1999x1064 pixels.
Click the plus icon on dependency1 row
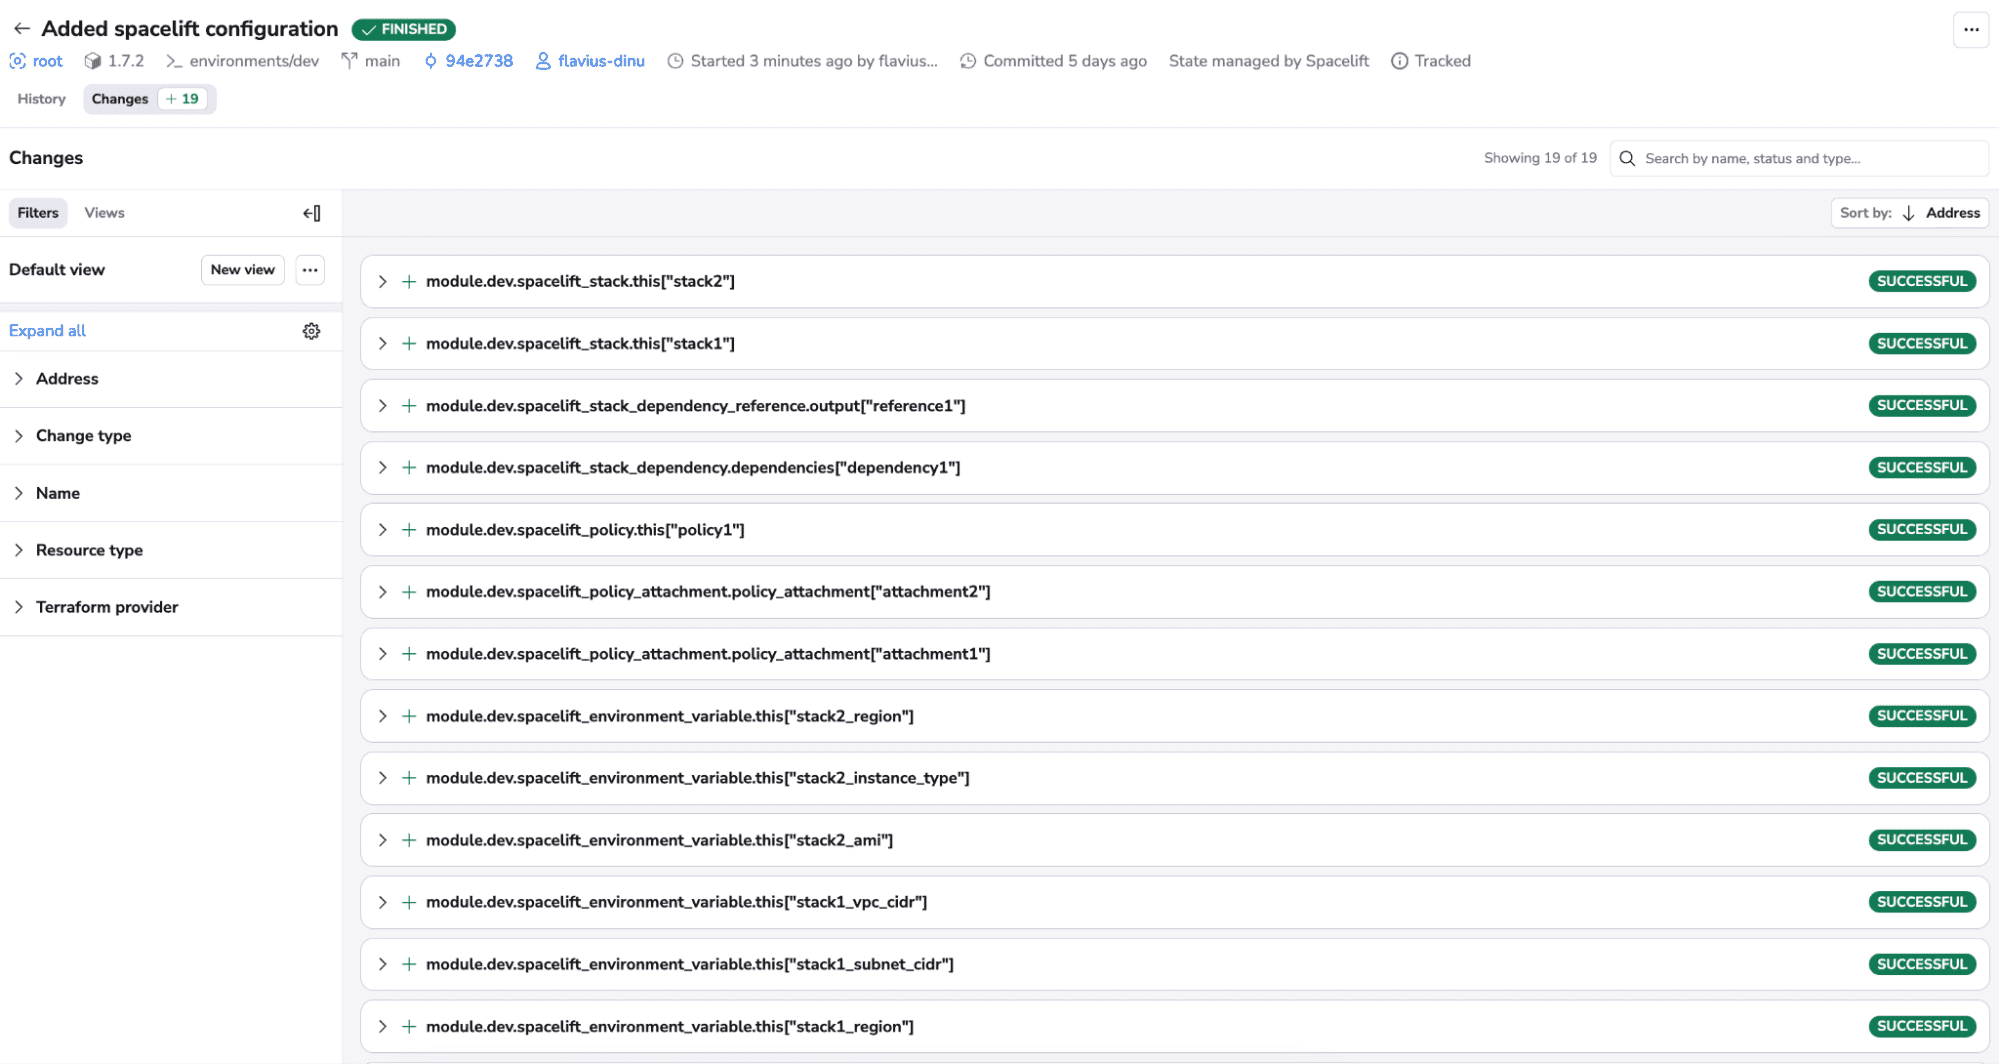409,468
